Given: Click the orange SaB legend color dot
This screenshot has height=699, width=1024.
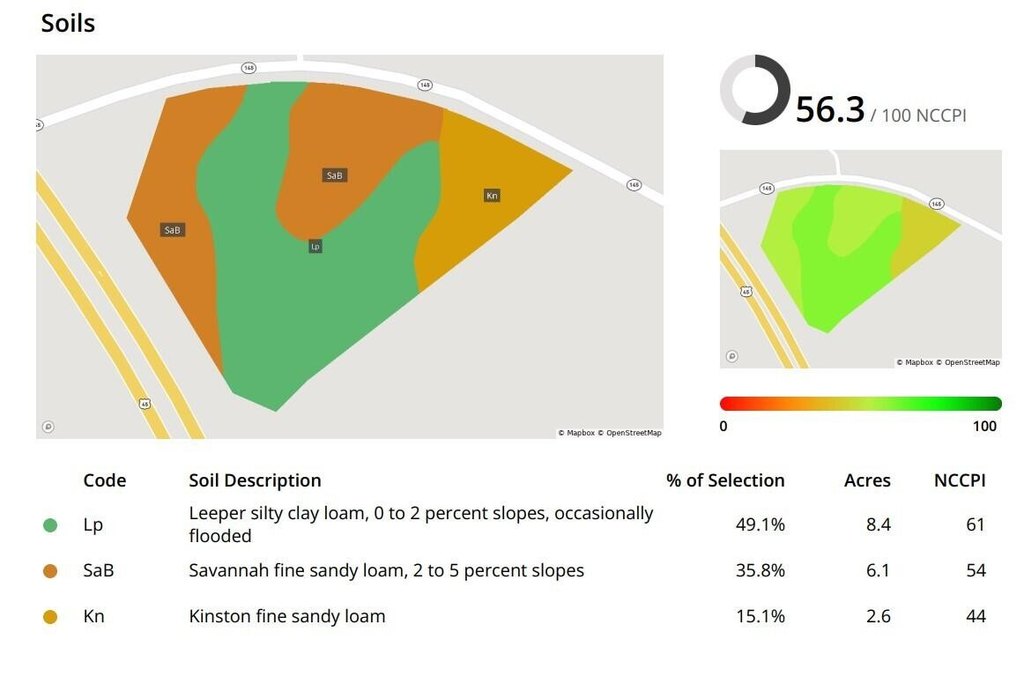Looking at the screenshot, I should point(50,571).
